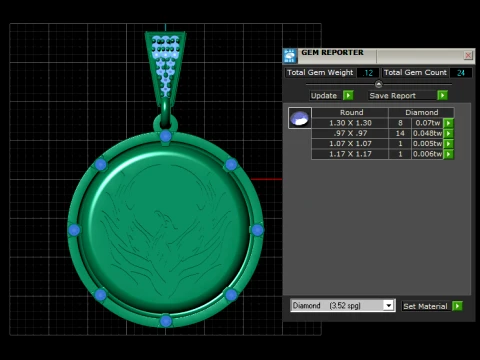Click green arrow for 0.006tw row
Viewport: 480px width, 360px height.
(x=448, y=154)
